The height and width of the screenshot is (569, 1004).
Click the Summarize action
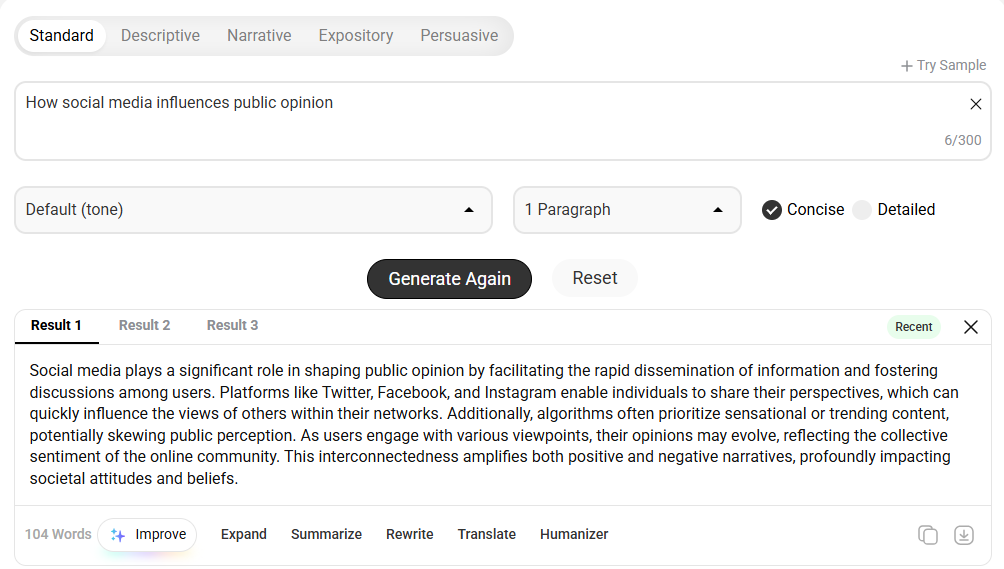tap(326, 534)
